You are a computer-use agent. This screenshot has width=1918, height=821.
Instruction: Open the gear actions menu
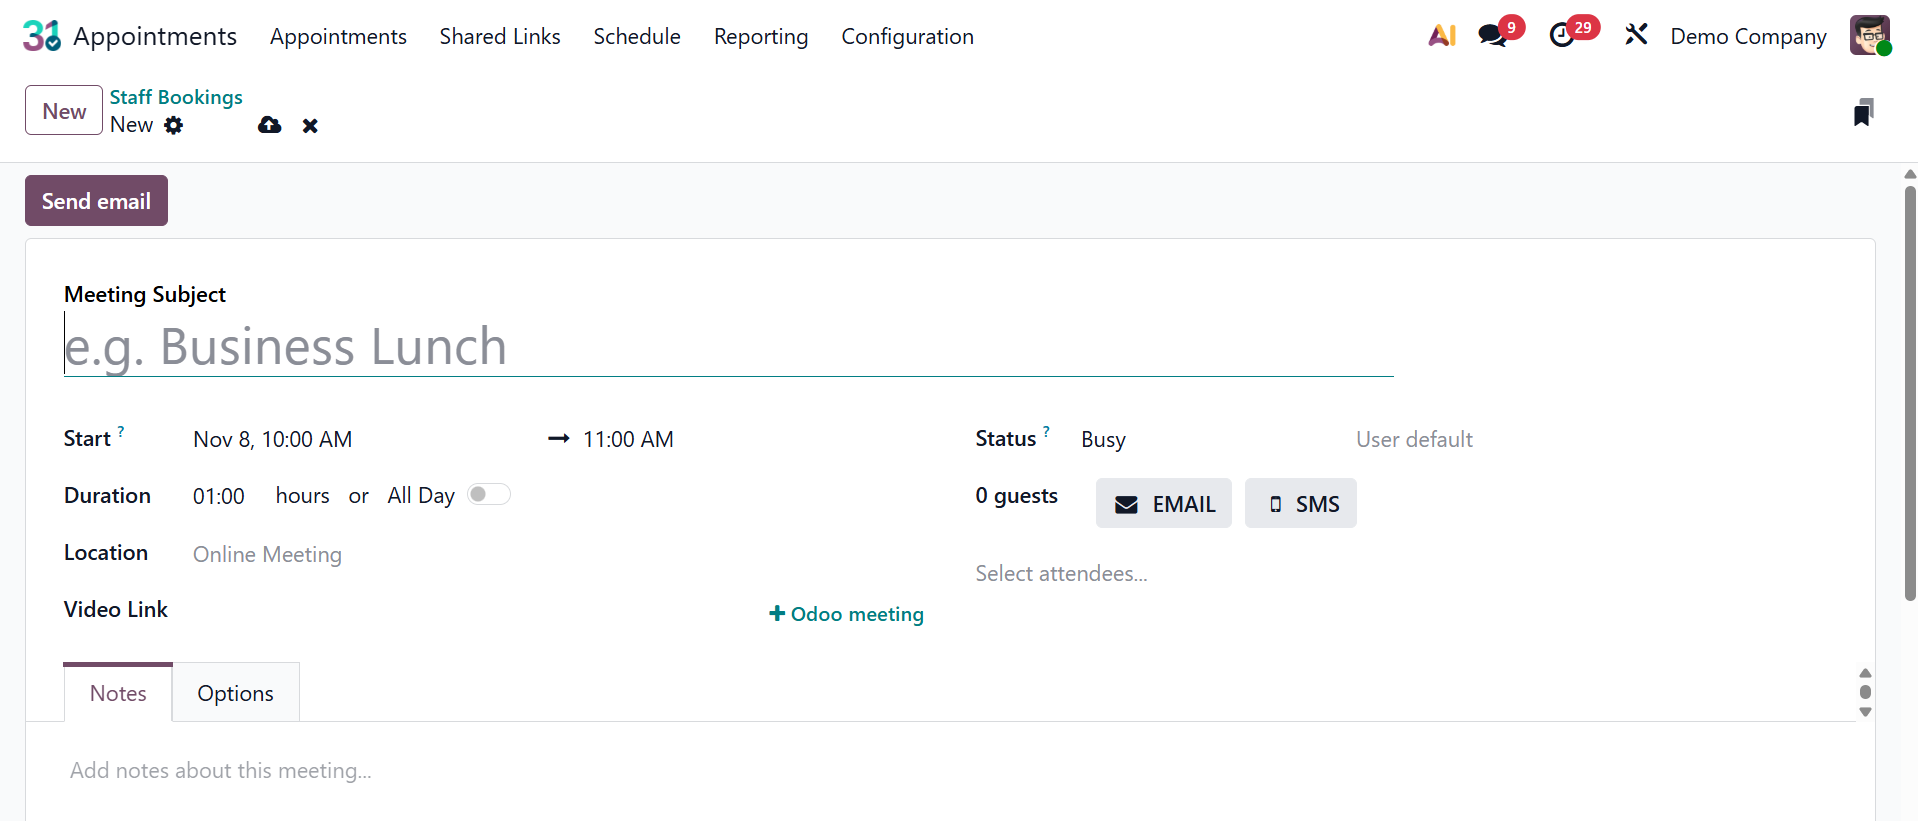tap(174, 125)
